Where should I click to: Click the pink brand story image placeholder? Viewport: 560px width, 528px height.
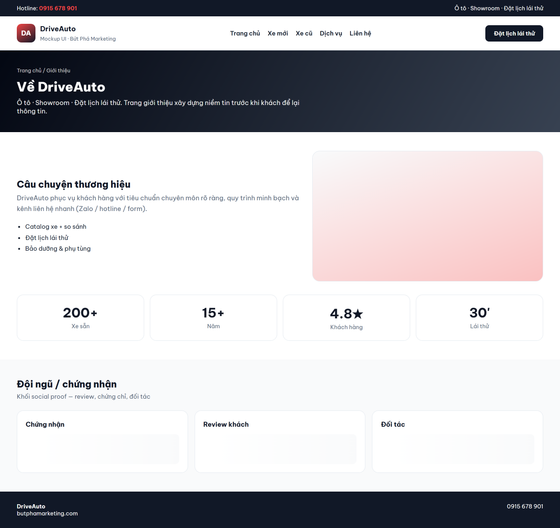click(x=428, y=216)
